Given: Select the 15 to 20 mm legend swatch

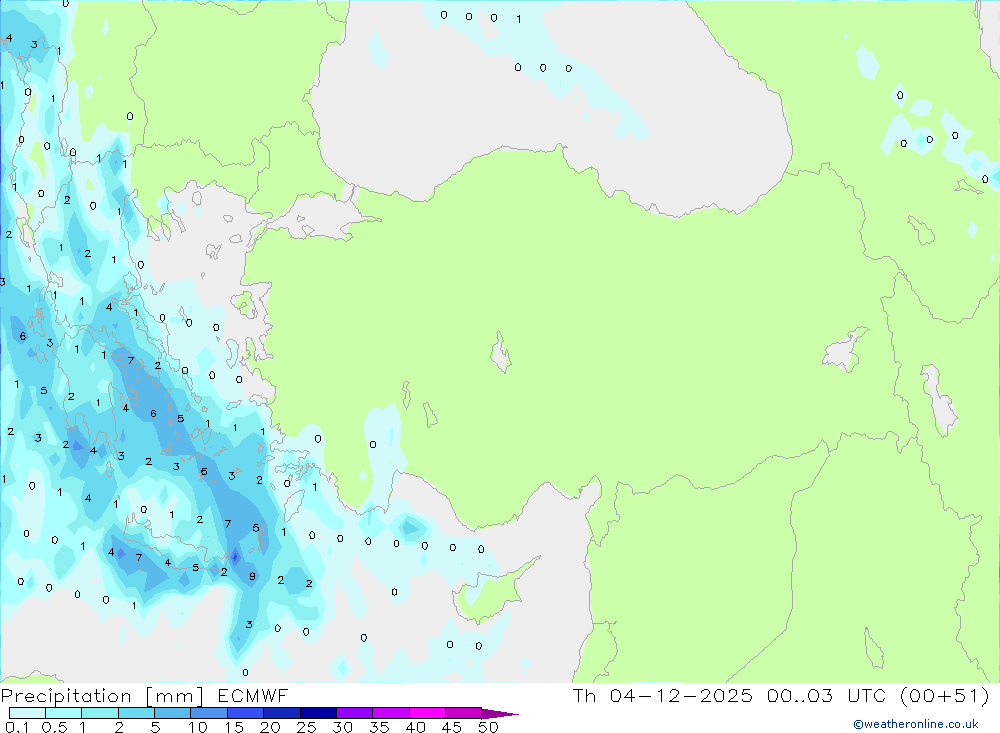Looking at the screenshot, I should [246, 713].
